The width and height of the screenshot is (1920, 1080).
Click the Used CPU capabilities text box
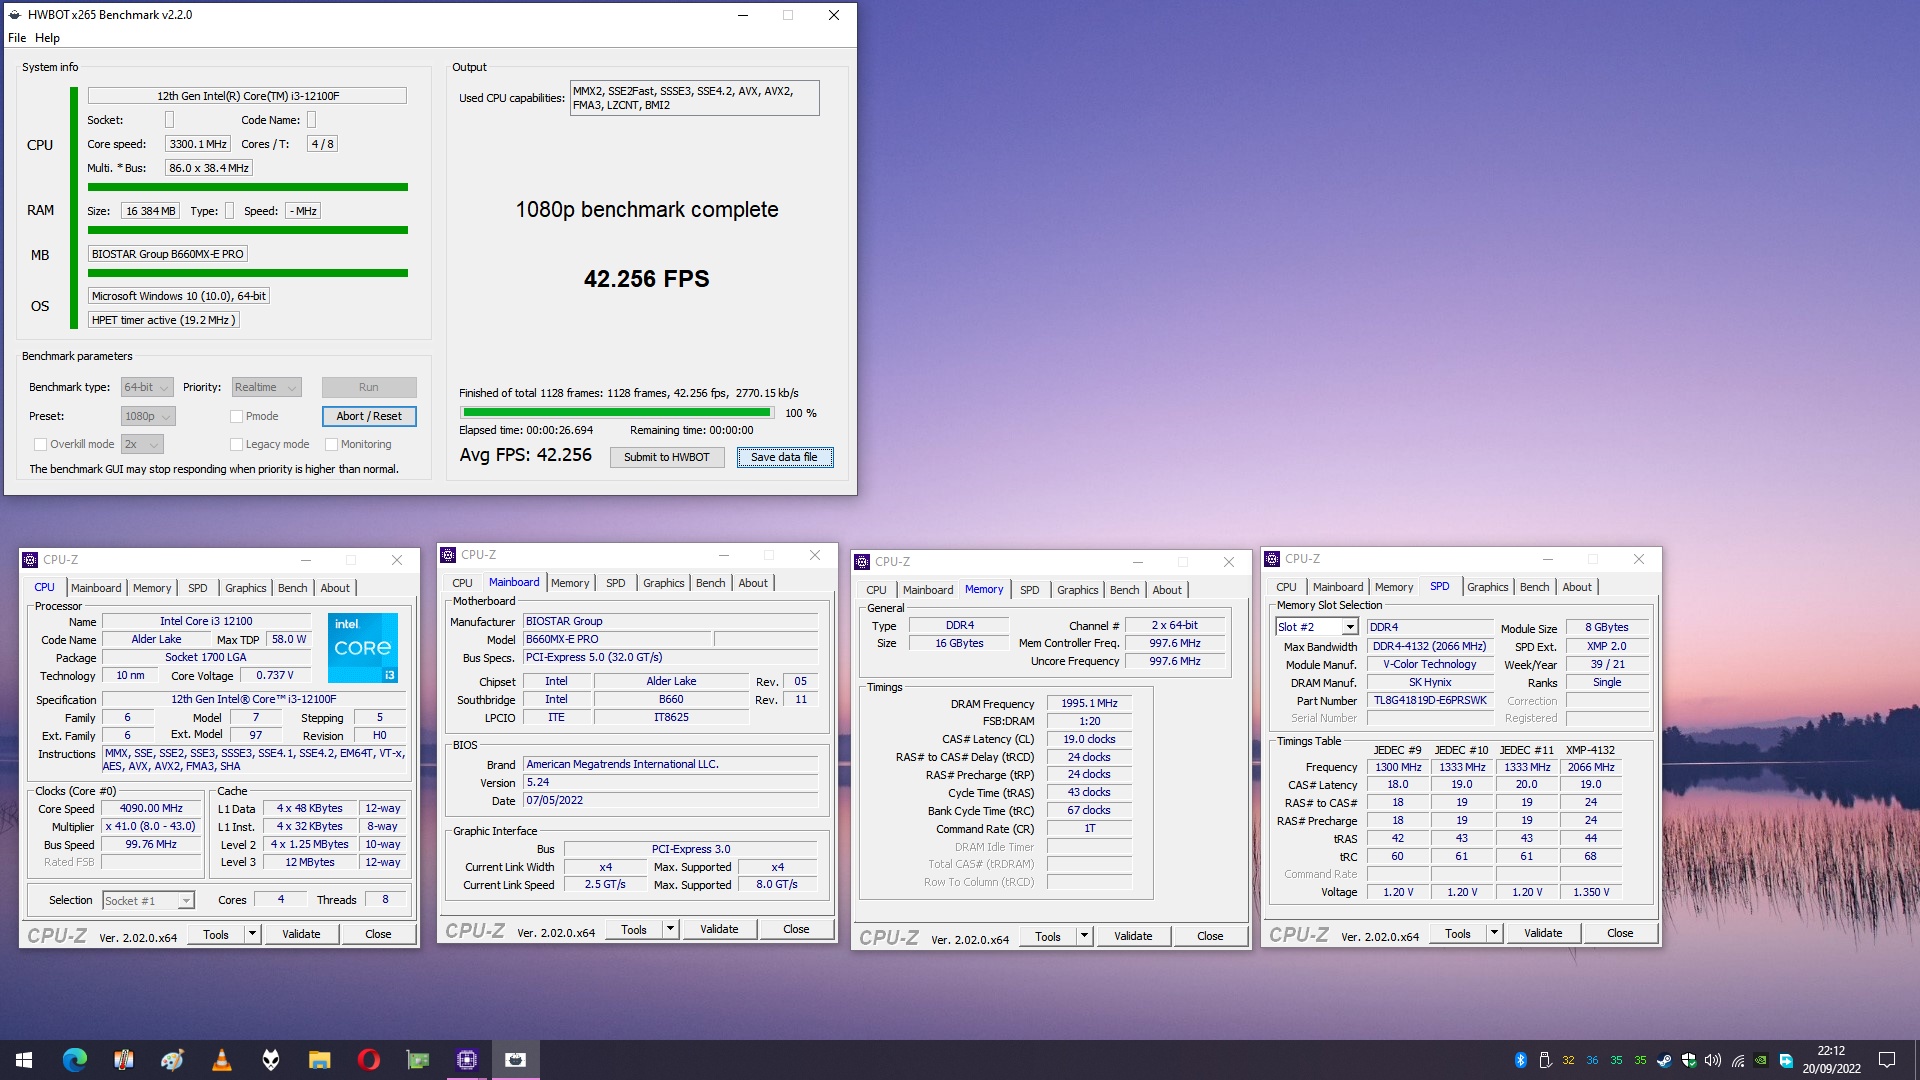point(695,98)
